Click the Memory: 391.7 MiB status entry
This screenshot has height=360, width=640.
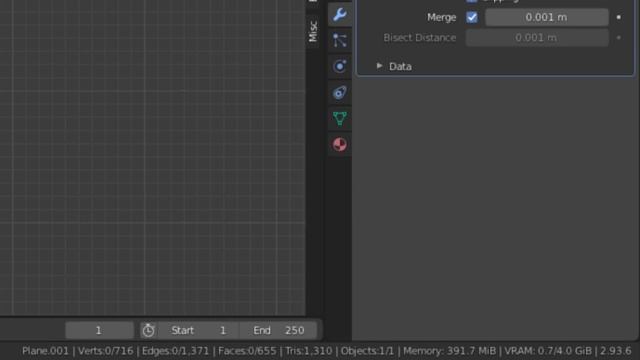click(449, 351)
